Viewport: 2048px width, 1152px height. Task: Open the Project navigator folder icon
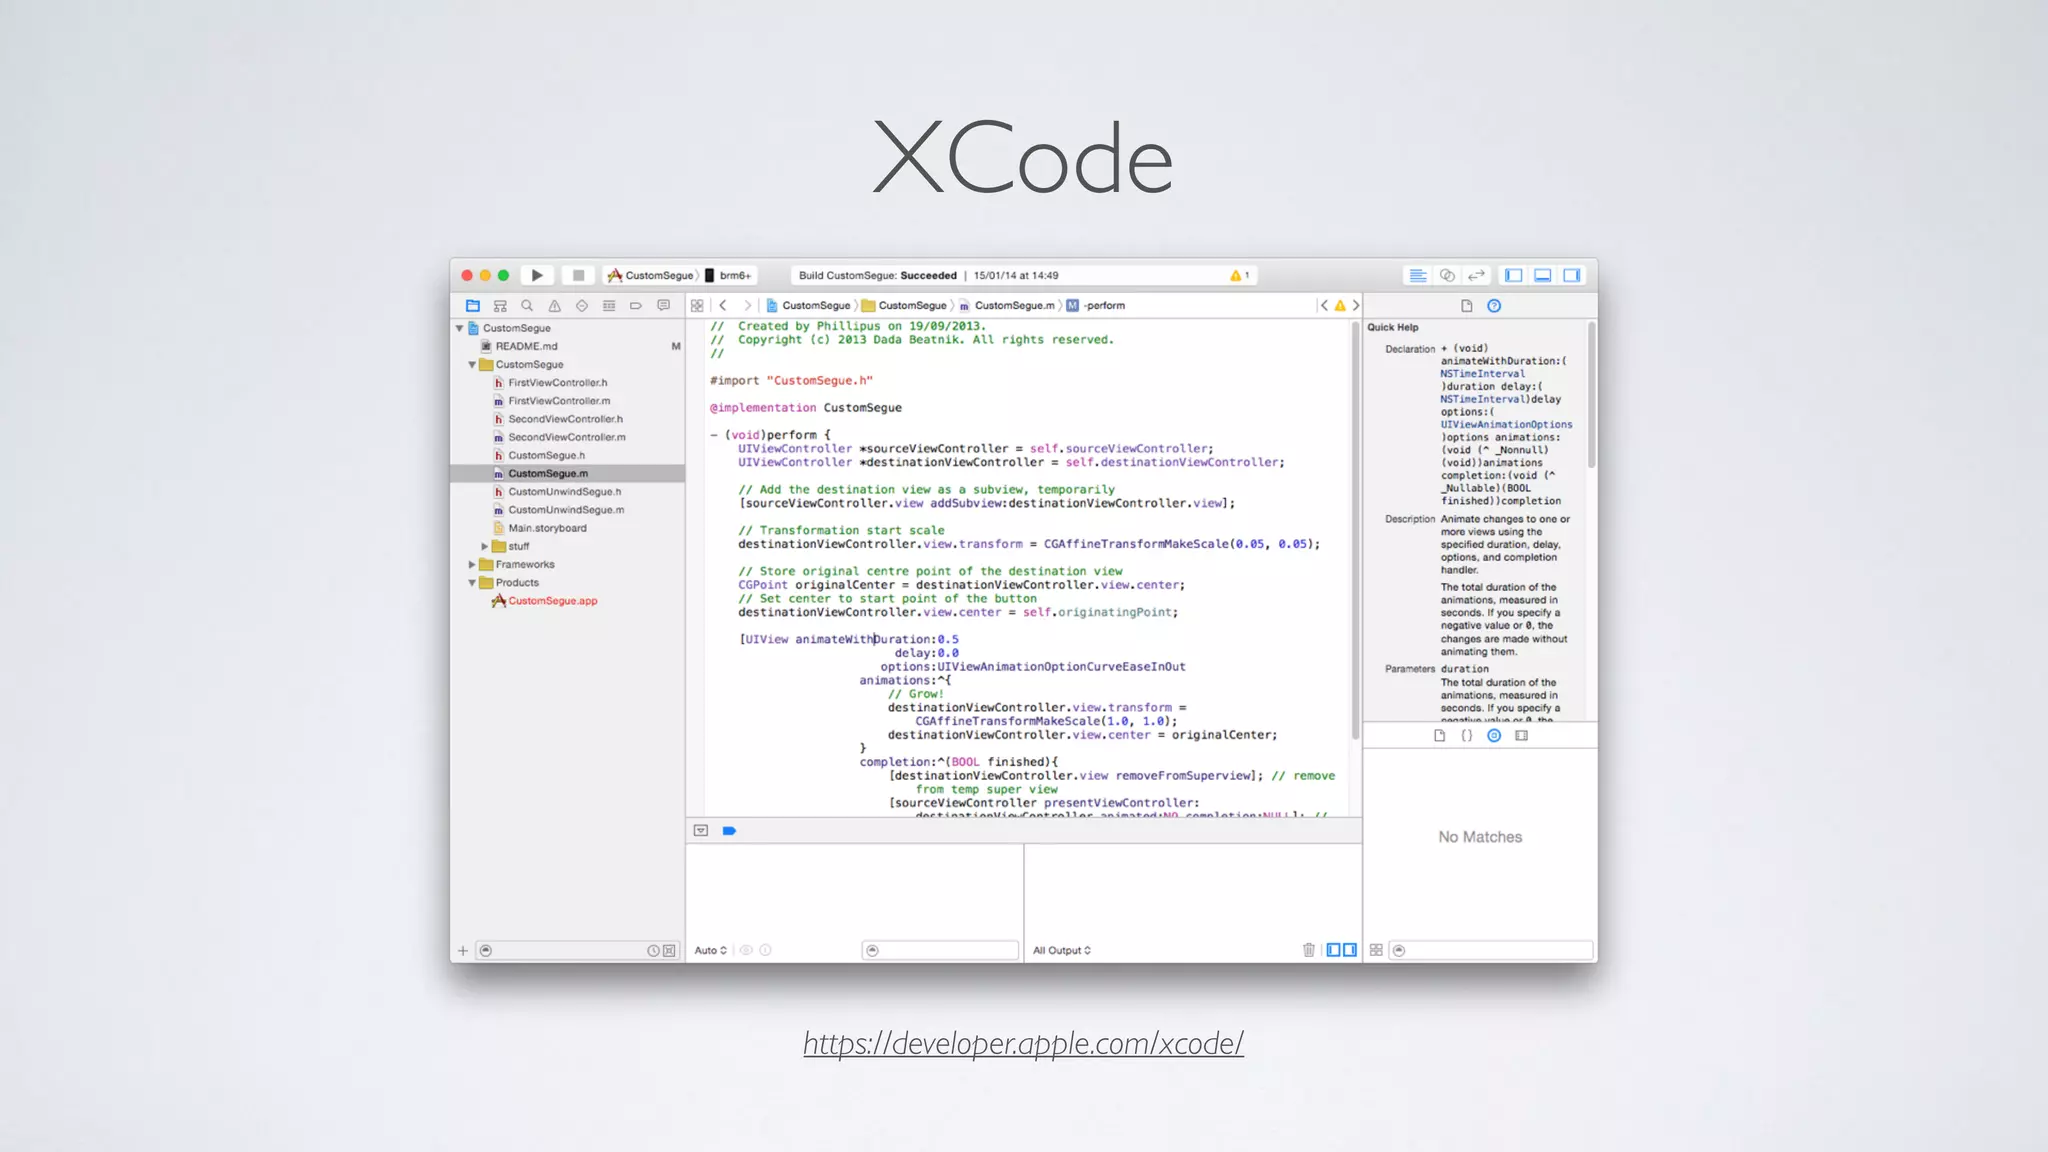473,306
